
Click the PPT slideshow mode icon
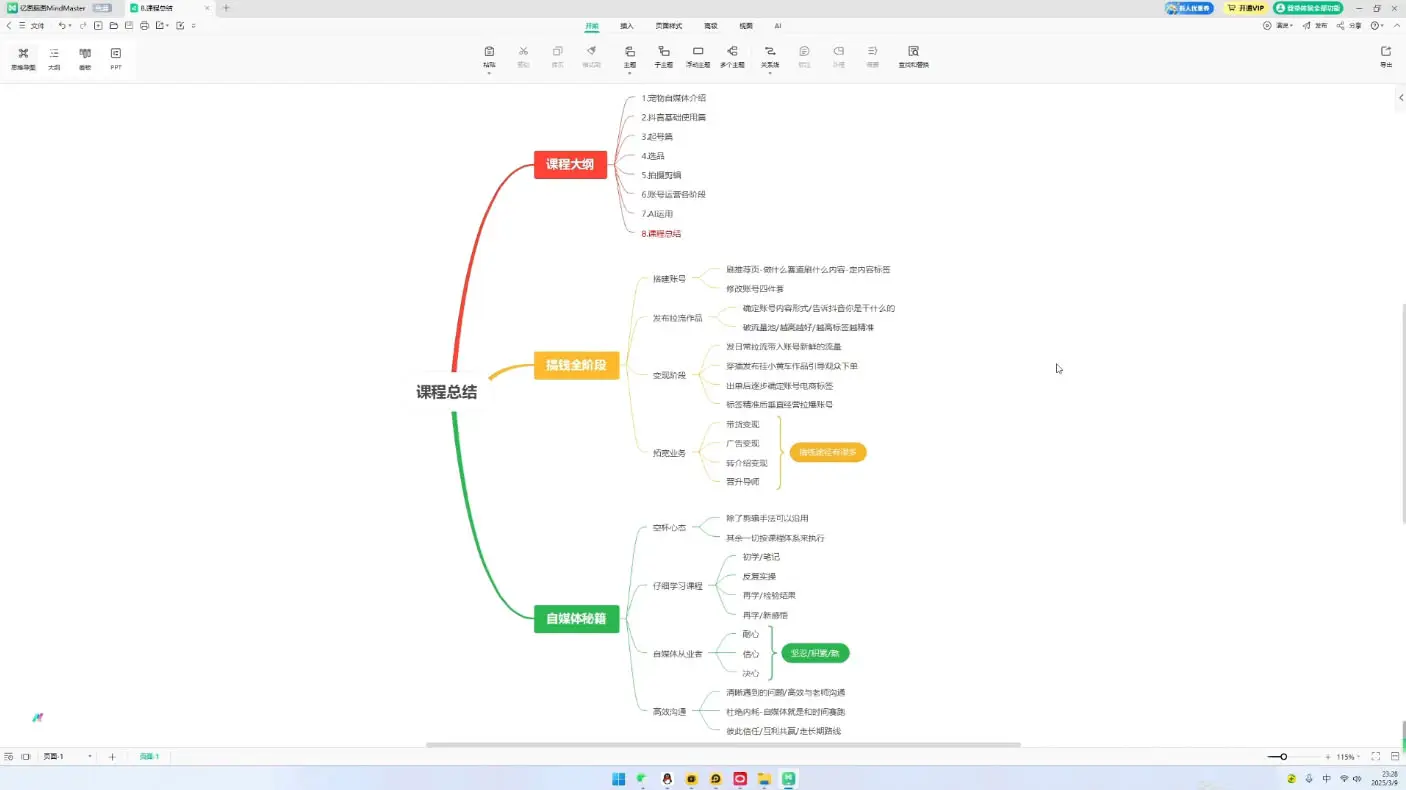(x=116, y=57)
